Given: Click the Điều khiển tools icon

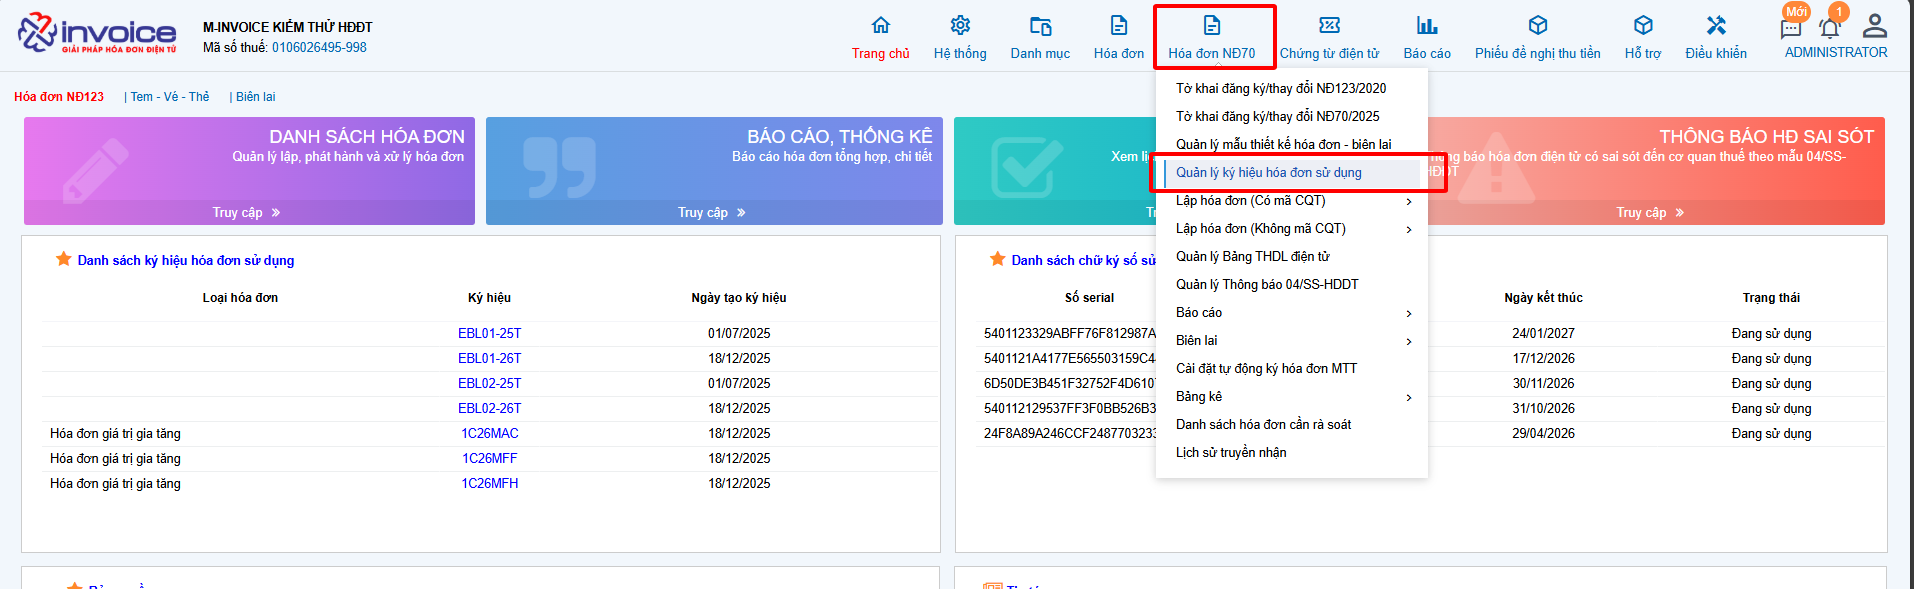Looking at the screenshot, I should pyautogui.click(x=1716, y=26).
